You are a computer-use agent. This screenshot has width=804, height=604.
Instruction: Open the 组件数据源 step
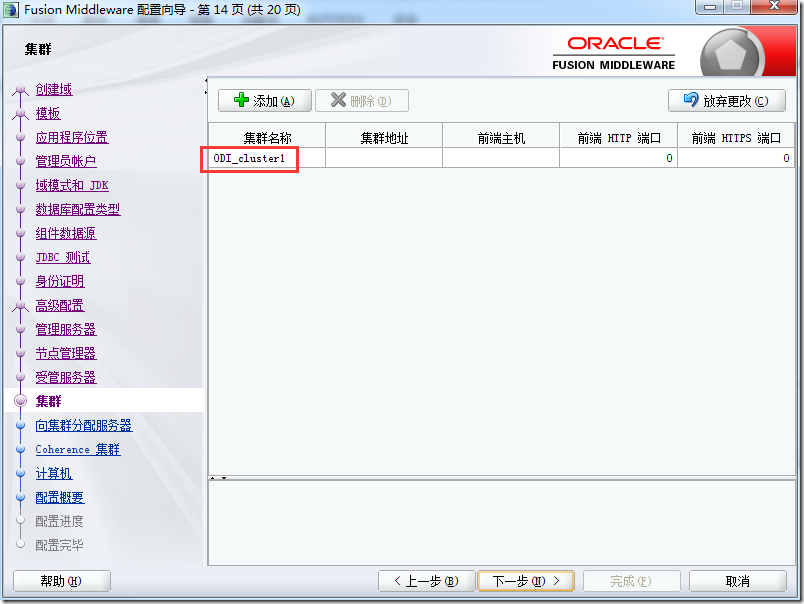point(66,233)
